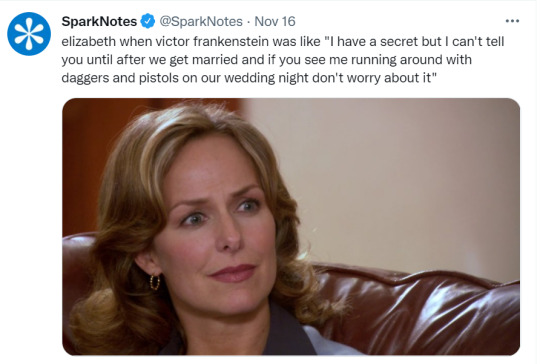Image resolution: width=540 pixels, height=364 pixels.
Task: Click the gold hoop earring in photo
Action: point(155,282)
